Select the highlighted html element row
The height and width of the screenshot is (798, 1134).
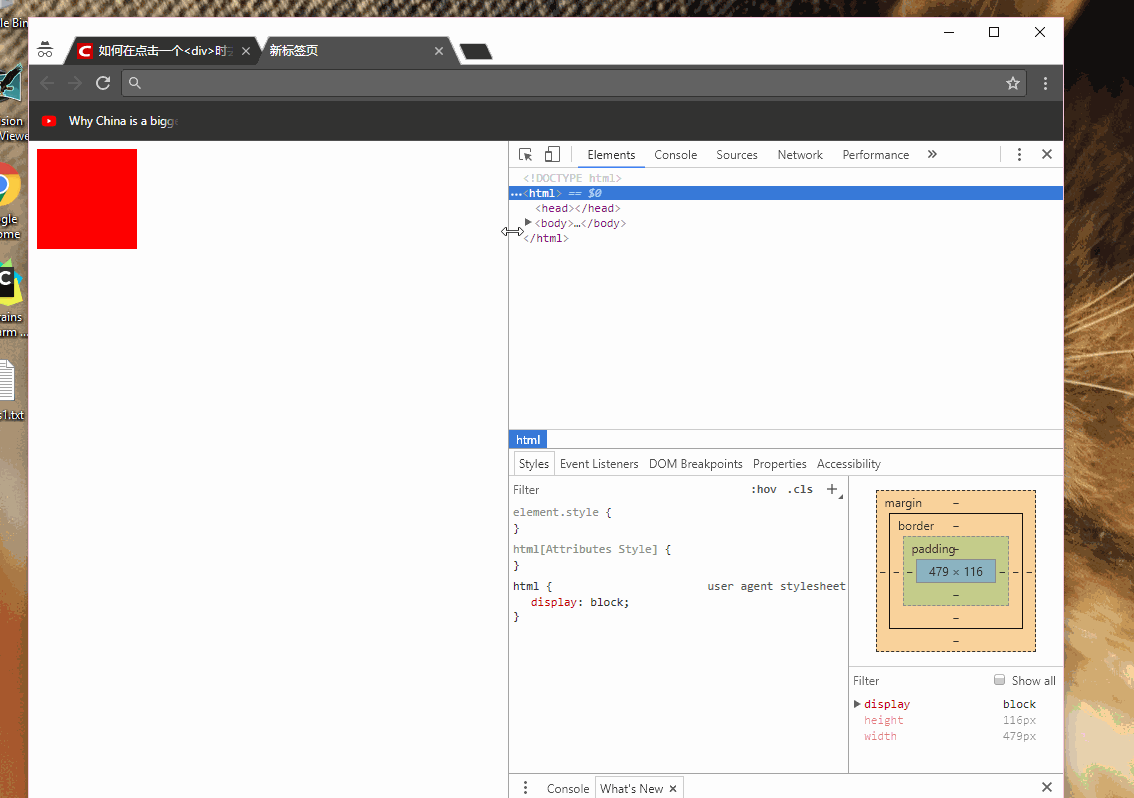click(785, 193)
